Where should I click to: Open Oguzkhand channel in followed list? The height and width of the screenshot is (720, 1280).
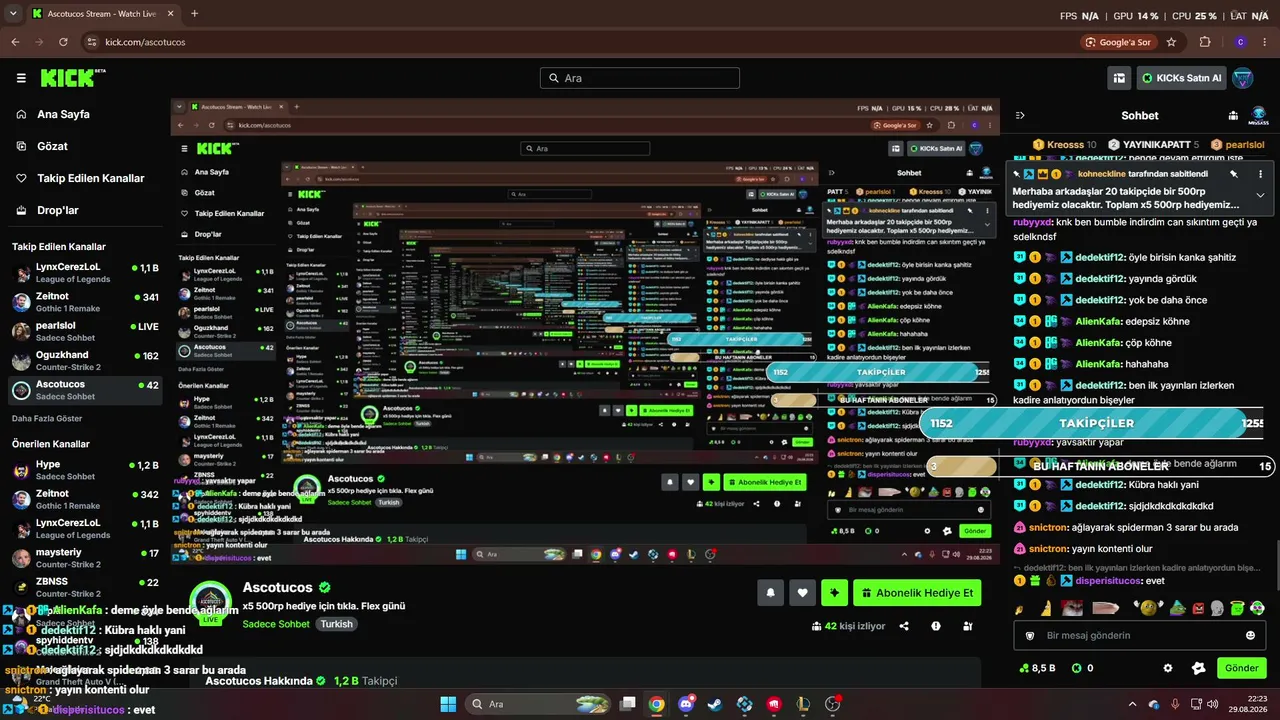[85, 361]
